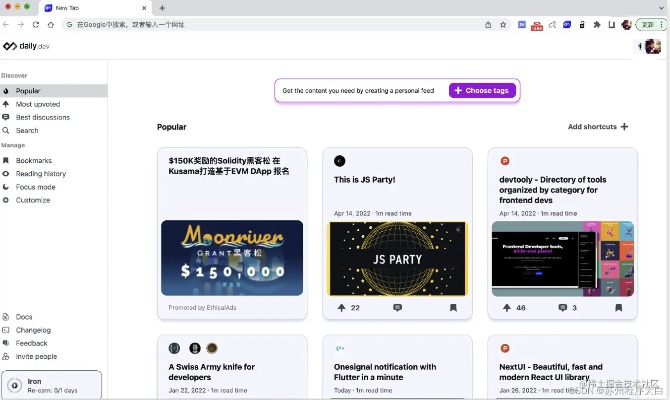Viewport: 670px width, 400px height.
Task: Open user profile avatar top right
Action: 652,46
